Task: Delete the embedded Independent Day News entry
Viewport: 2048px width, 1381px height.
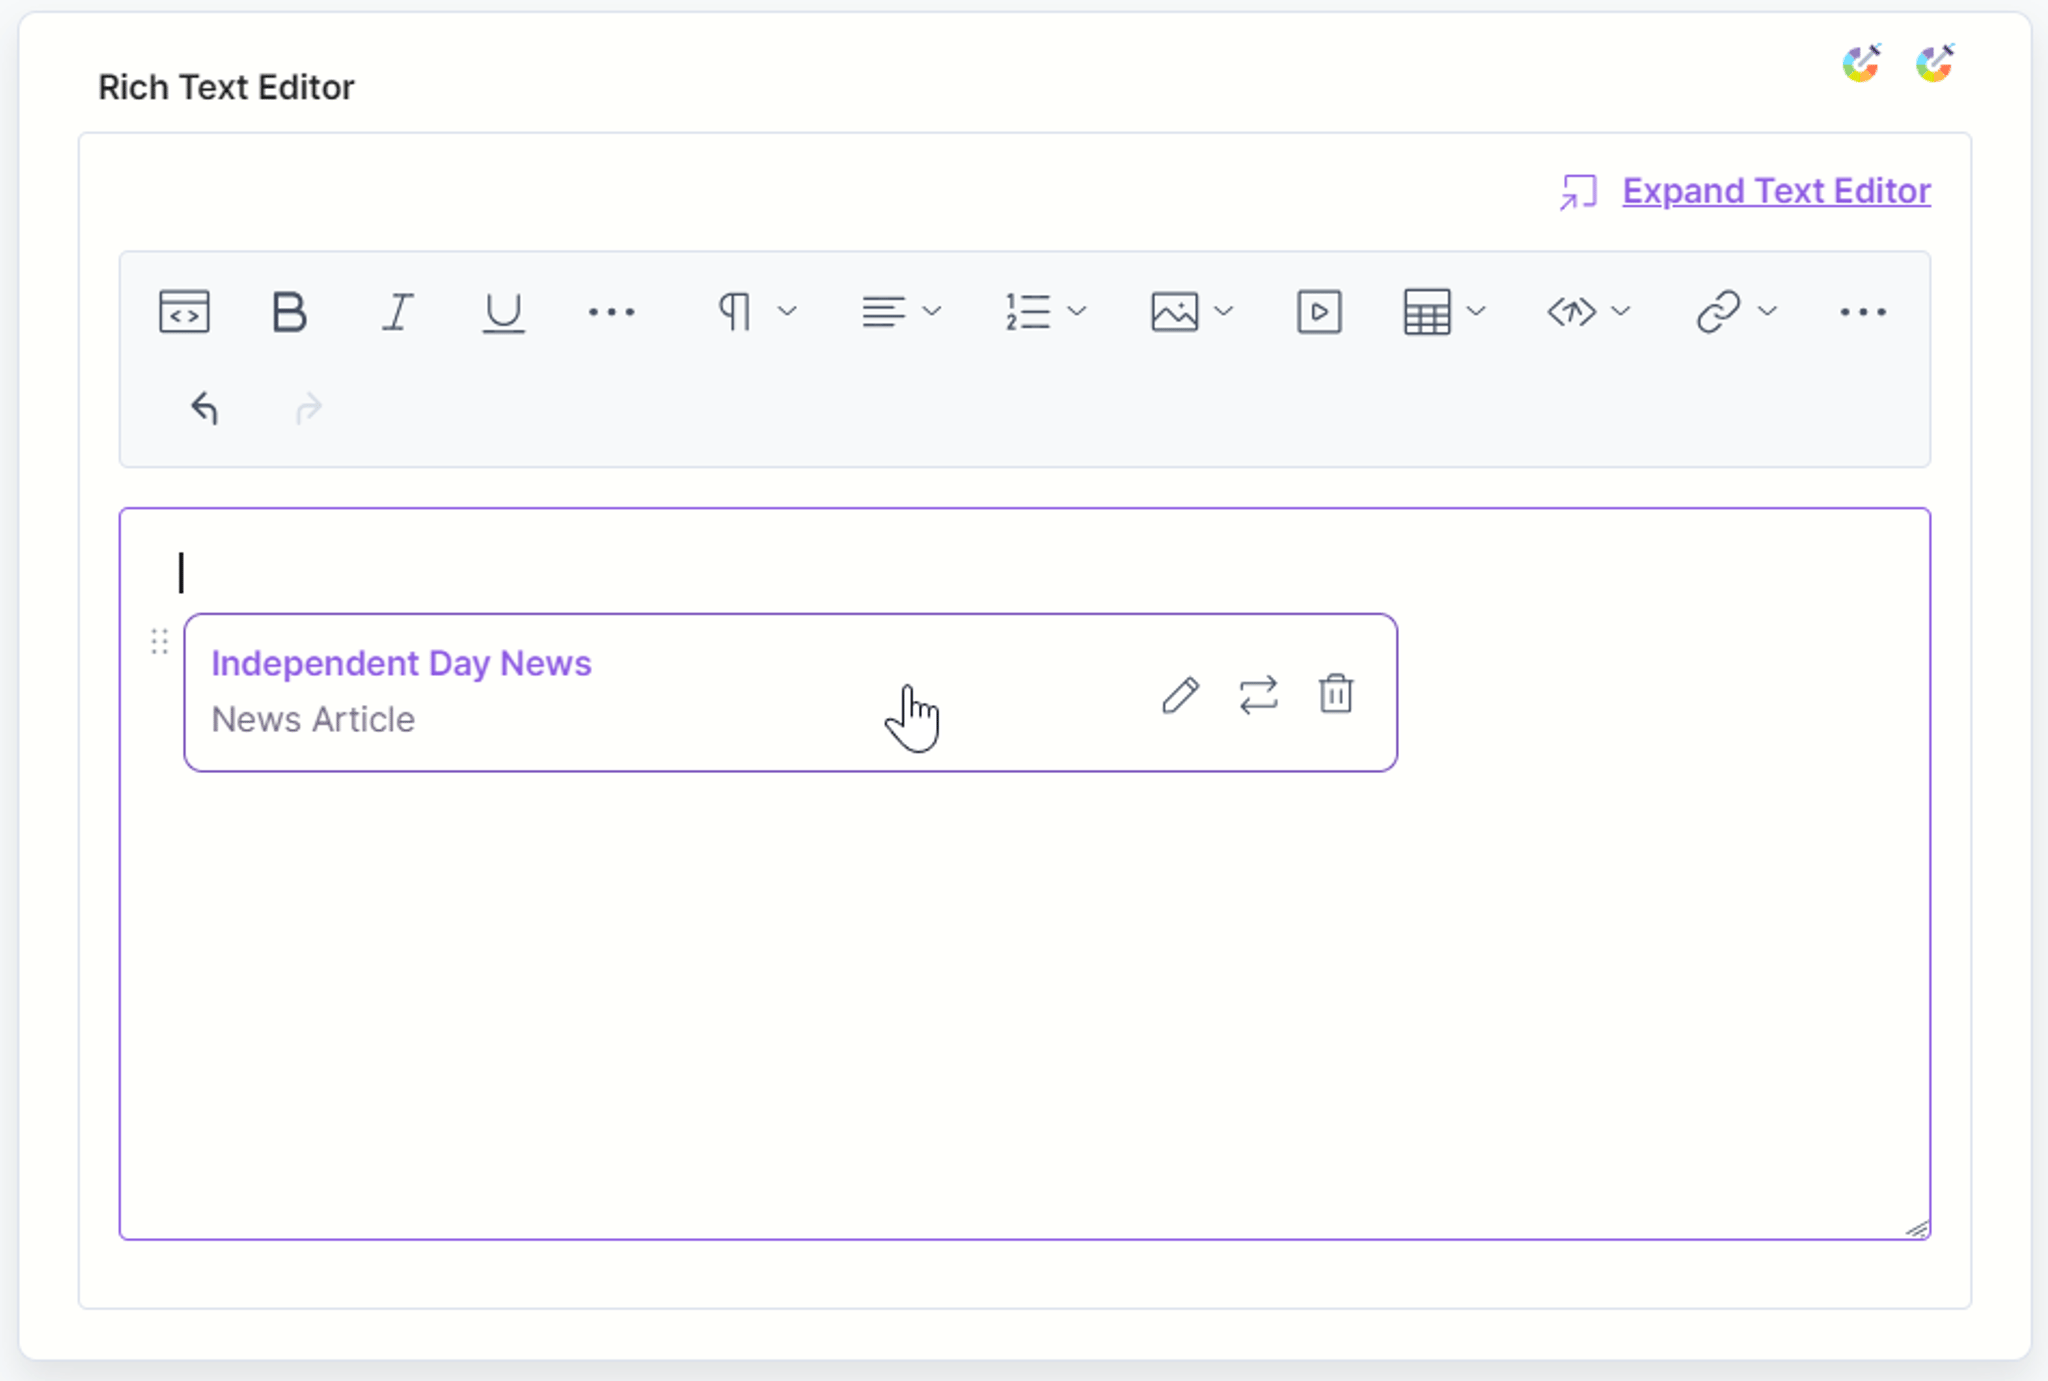Action: (x=1336, y=693)
